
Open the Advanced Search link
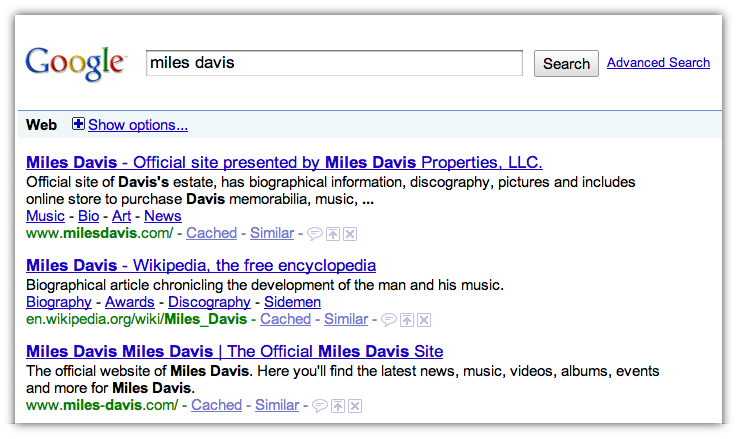[658, 63]
